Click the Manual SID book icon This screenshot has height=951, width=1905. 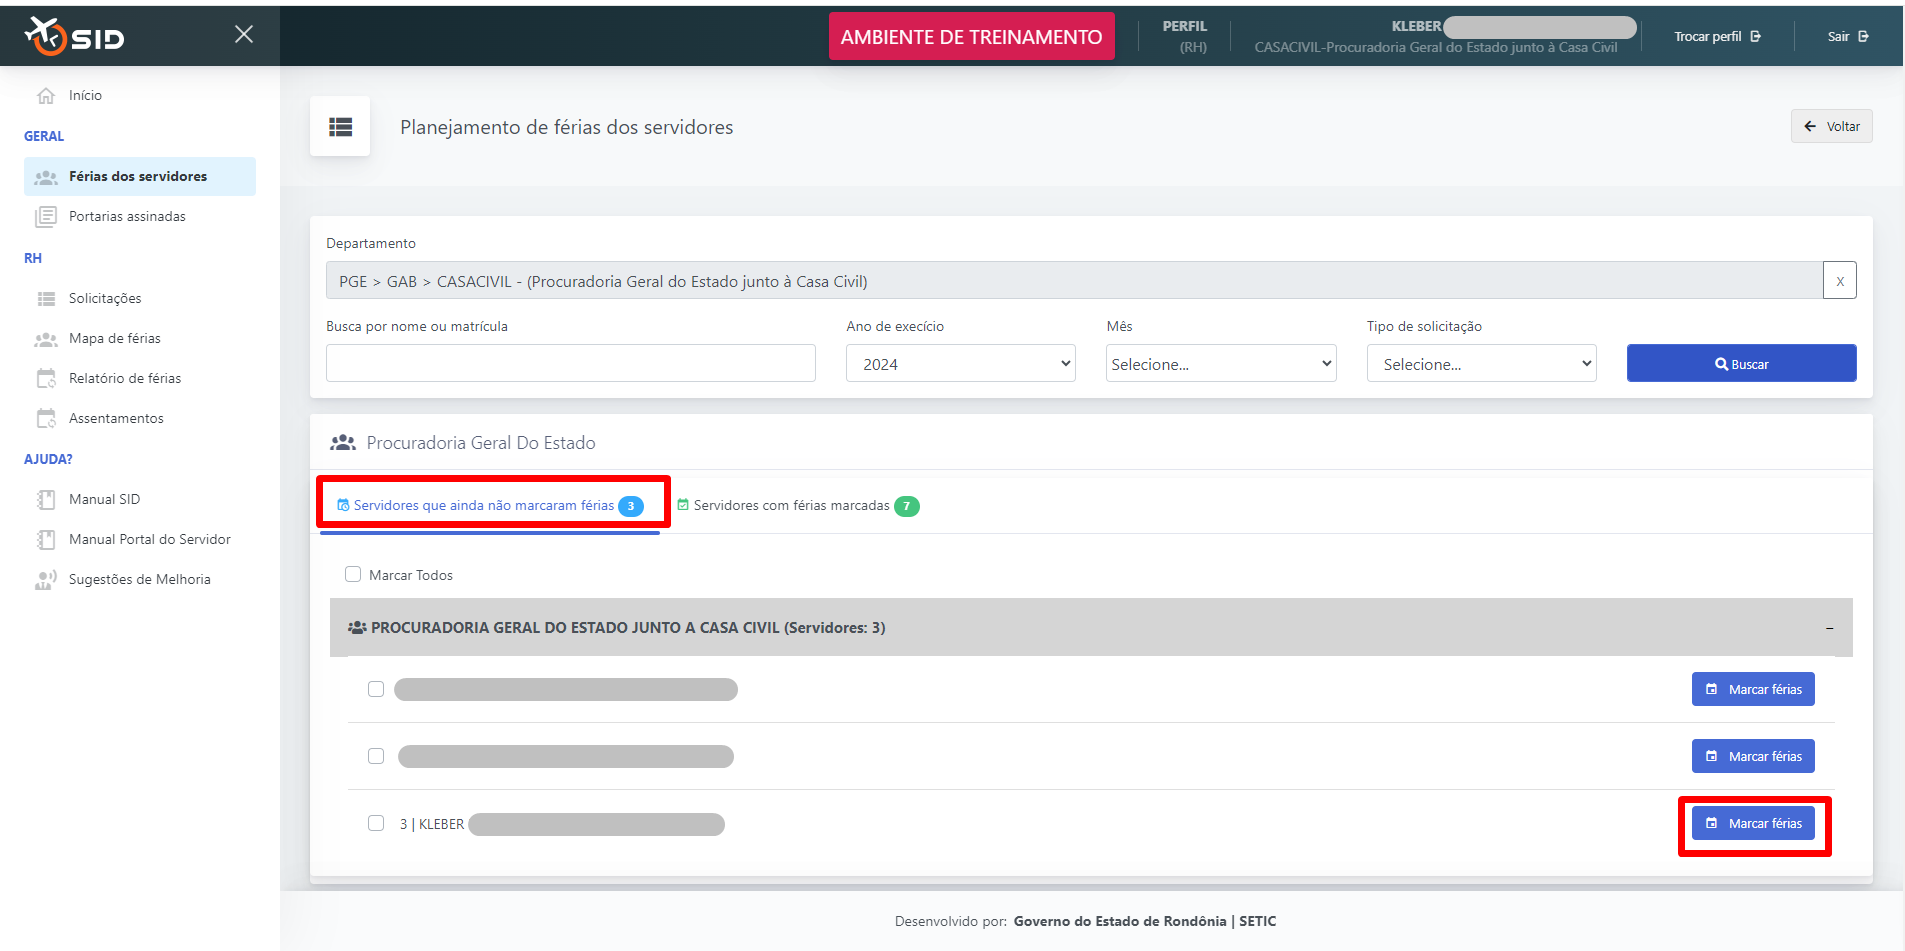pos(46,500)
